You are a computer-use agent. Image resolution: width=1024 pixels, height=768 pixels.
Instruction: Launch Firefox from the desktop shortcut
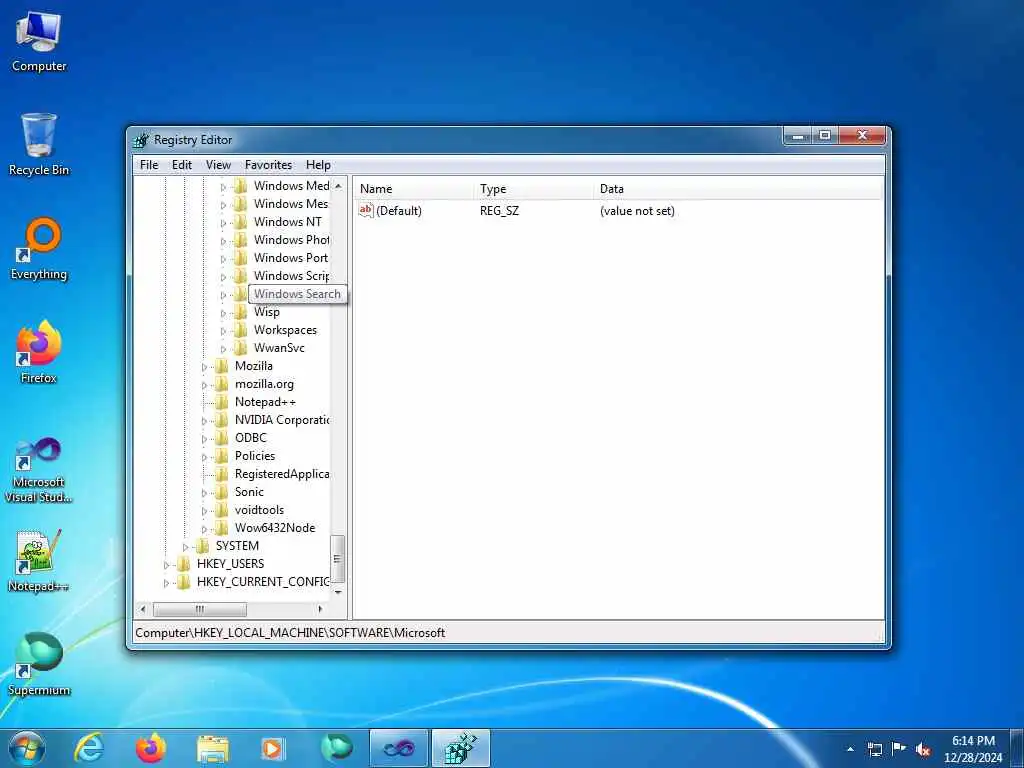click(39, 352)
